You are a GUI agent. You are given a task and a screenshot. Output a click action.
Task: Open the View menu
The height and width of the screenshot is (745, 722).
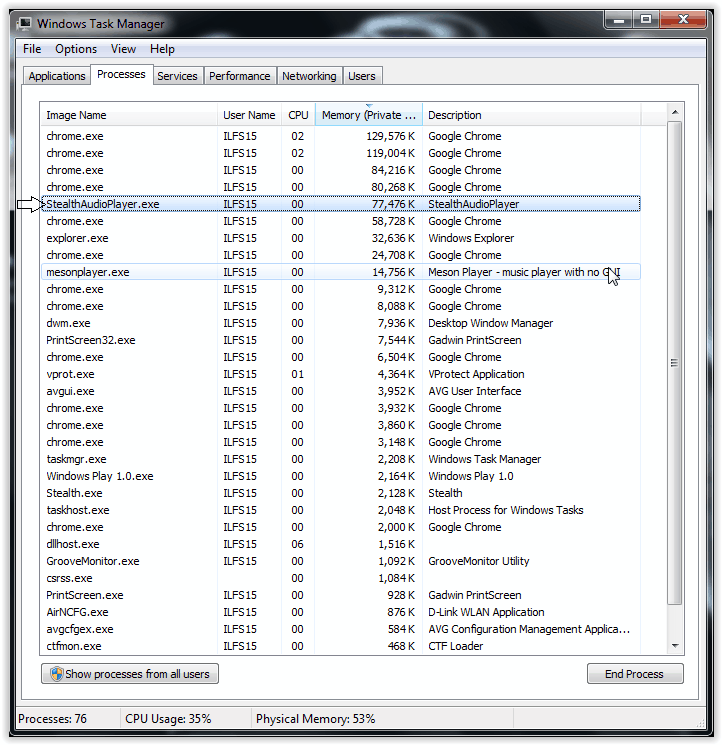coord(124,49)
